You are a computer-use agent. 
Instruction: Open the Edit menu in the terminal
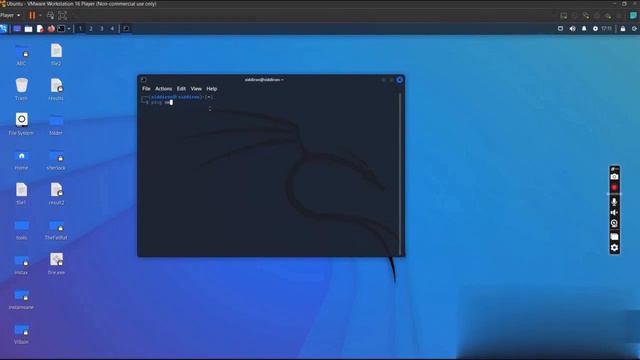[x=181, y=89]
